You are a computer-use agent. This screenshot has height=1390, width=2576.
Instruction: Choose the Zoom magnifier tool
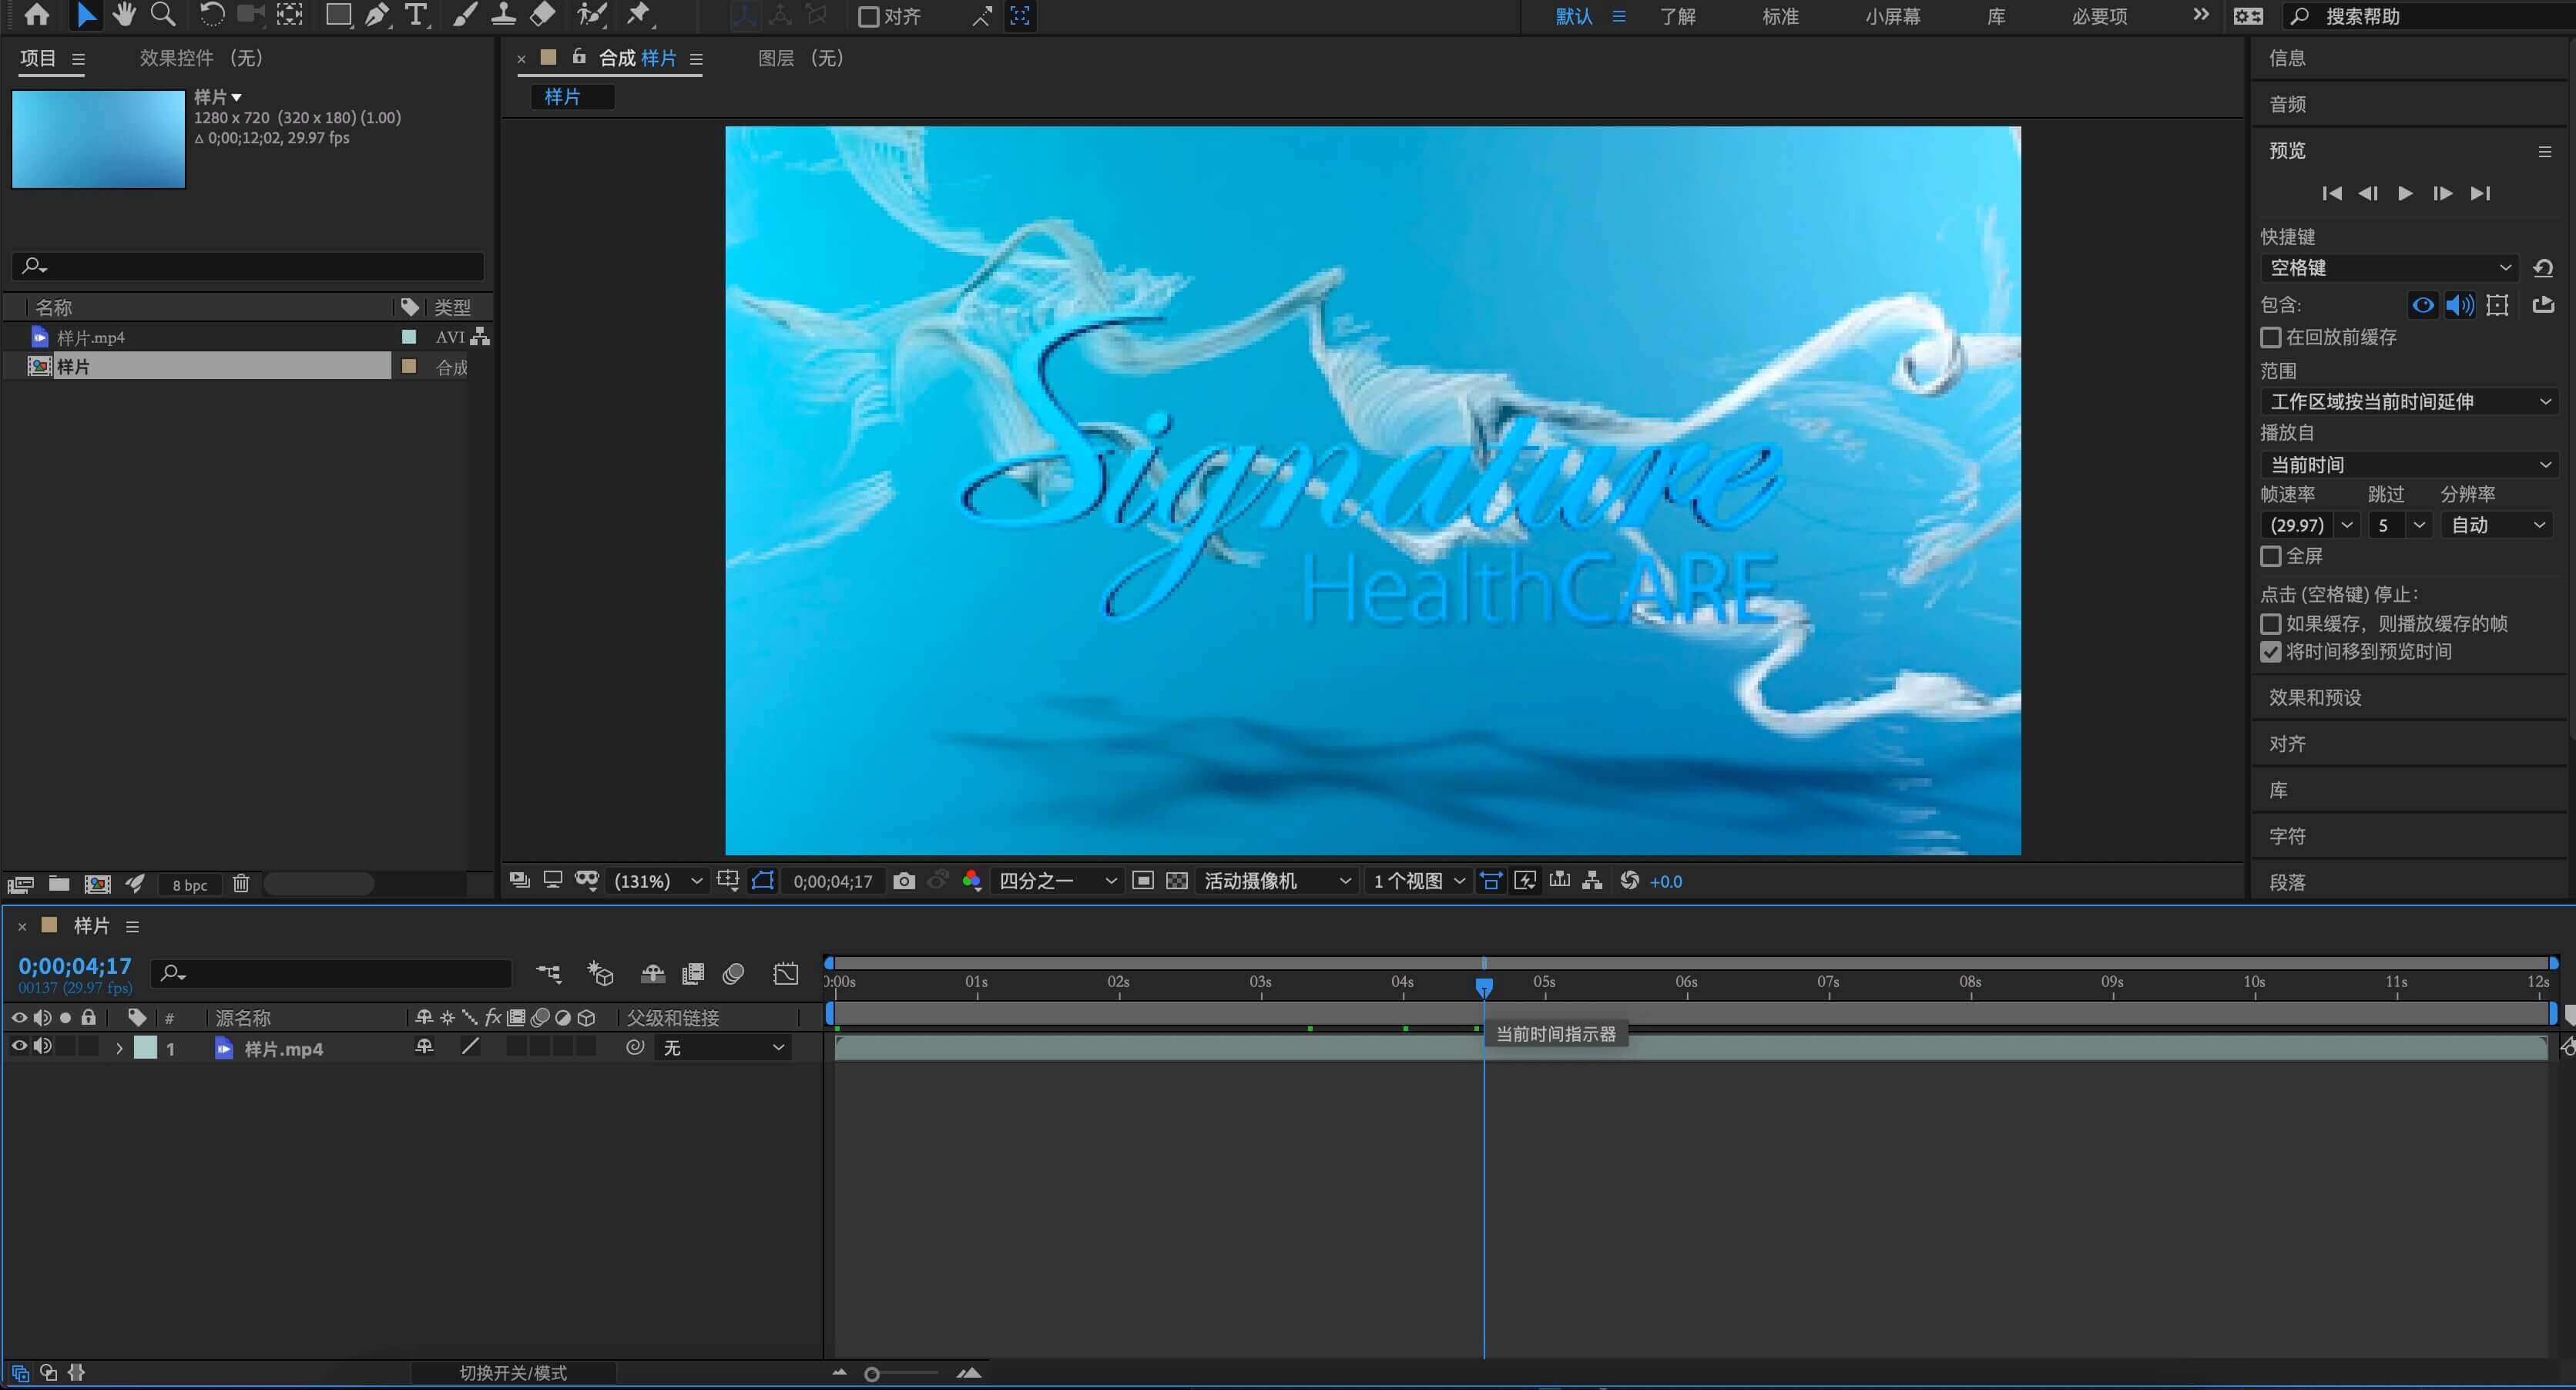[x=162, y=15]
